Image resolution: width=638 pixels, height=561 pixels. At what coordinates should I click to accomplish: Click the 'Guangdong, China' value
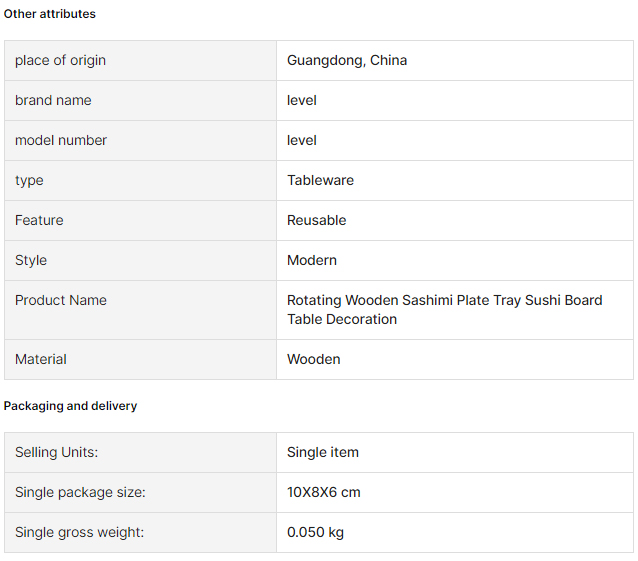pyautogui.click(x=347, y=60)
